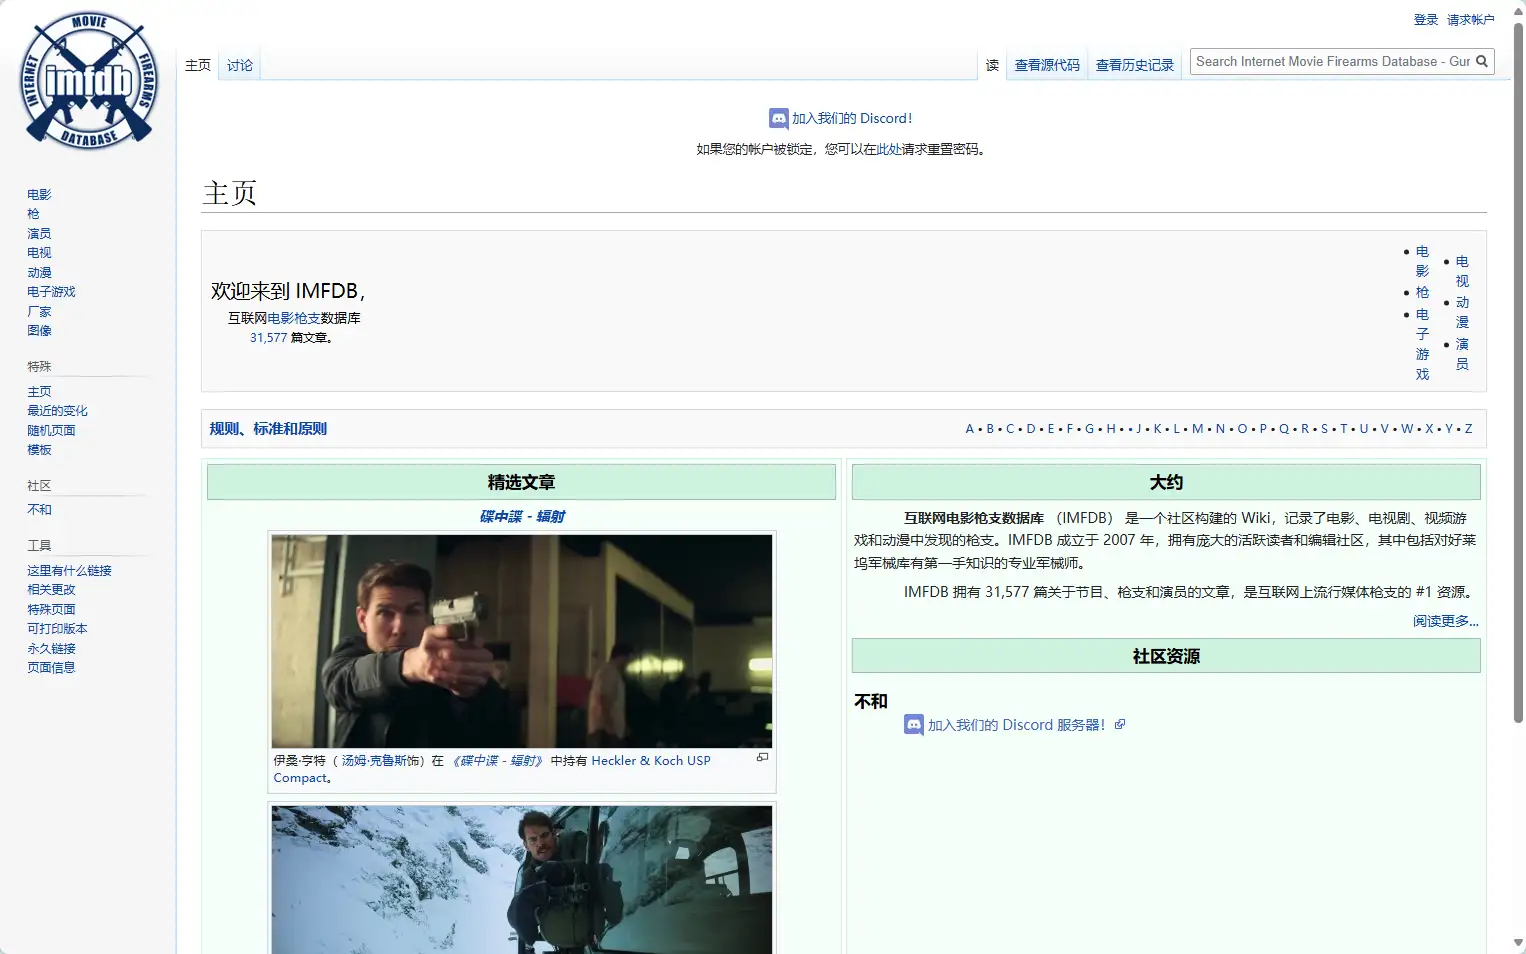The width and height of the screenshot is (1526, 954).
Task: Open the 查看源代码 tab
Action: pos(1047,66)
